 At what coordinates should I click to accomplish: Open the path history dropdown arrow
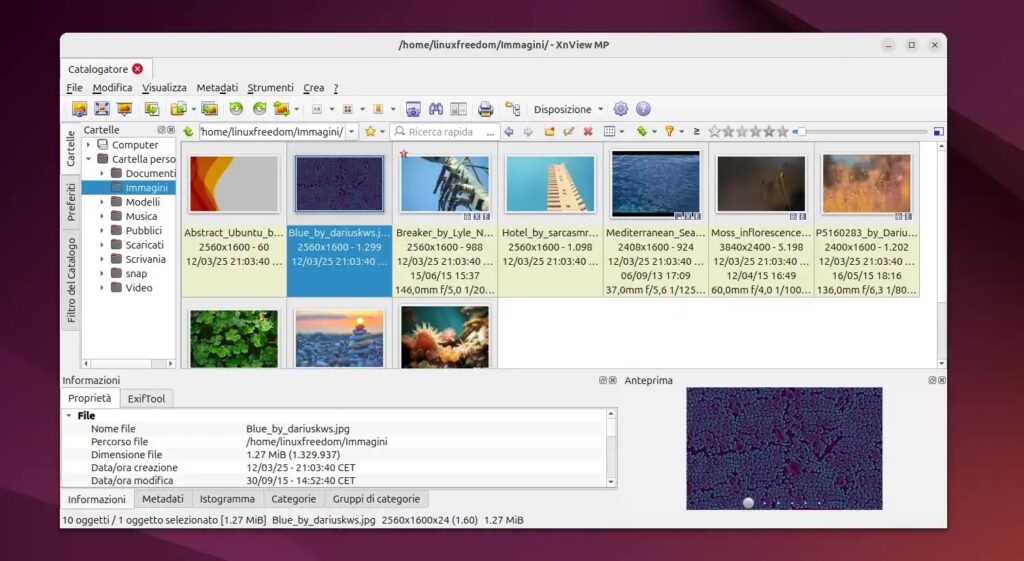(x=351, y=132)
